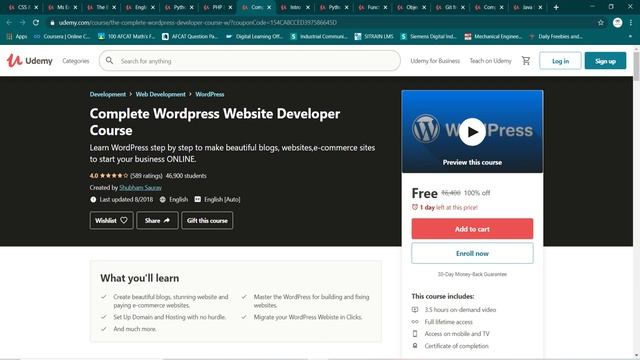Click the Udemy logo

coord(30,61)
